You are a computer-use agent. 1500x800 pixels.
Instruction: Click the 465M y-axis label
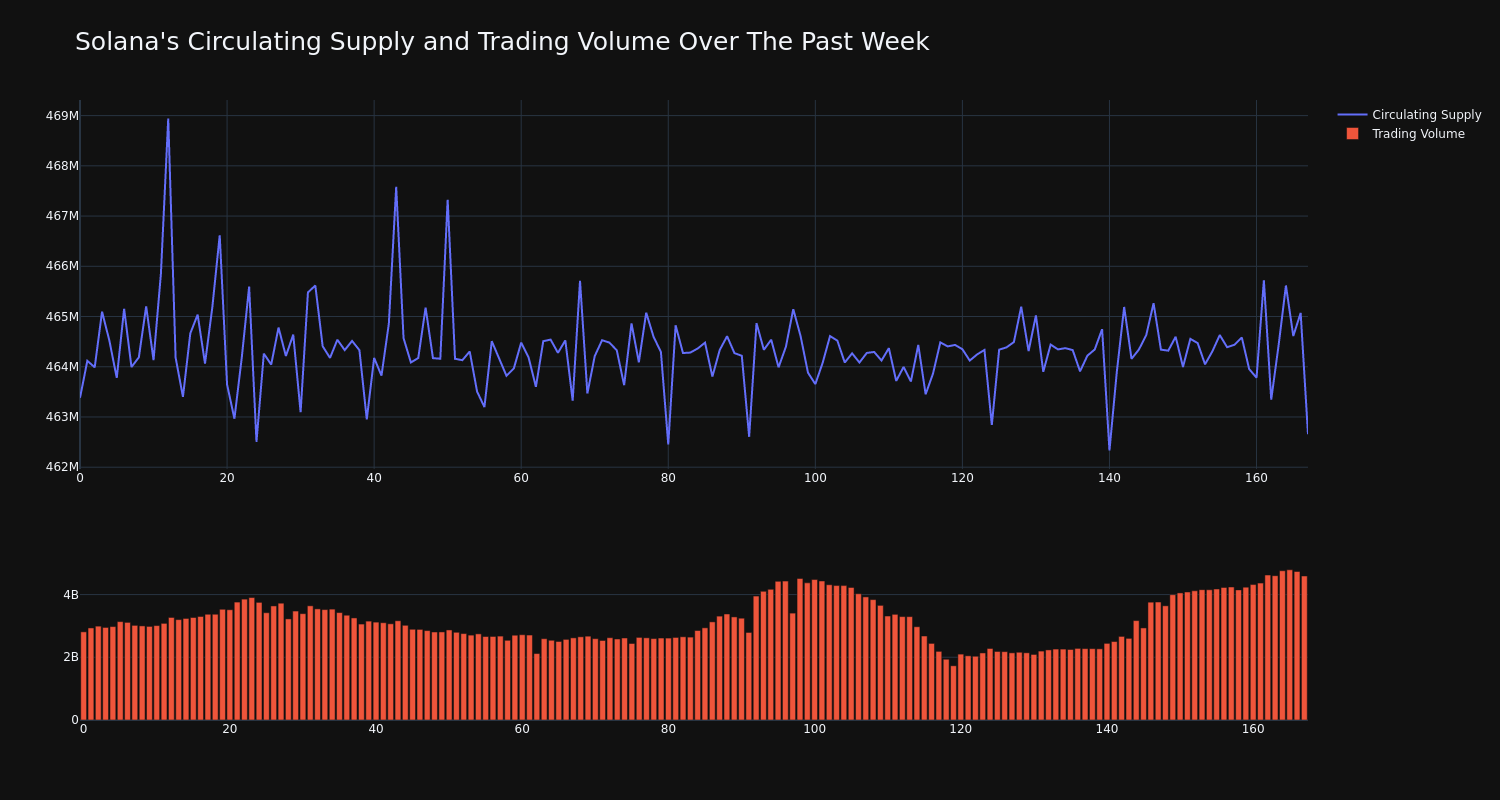pos(62,317)
